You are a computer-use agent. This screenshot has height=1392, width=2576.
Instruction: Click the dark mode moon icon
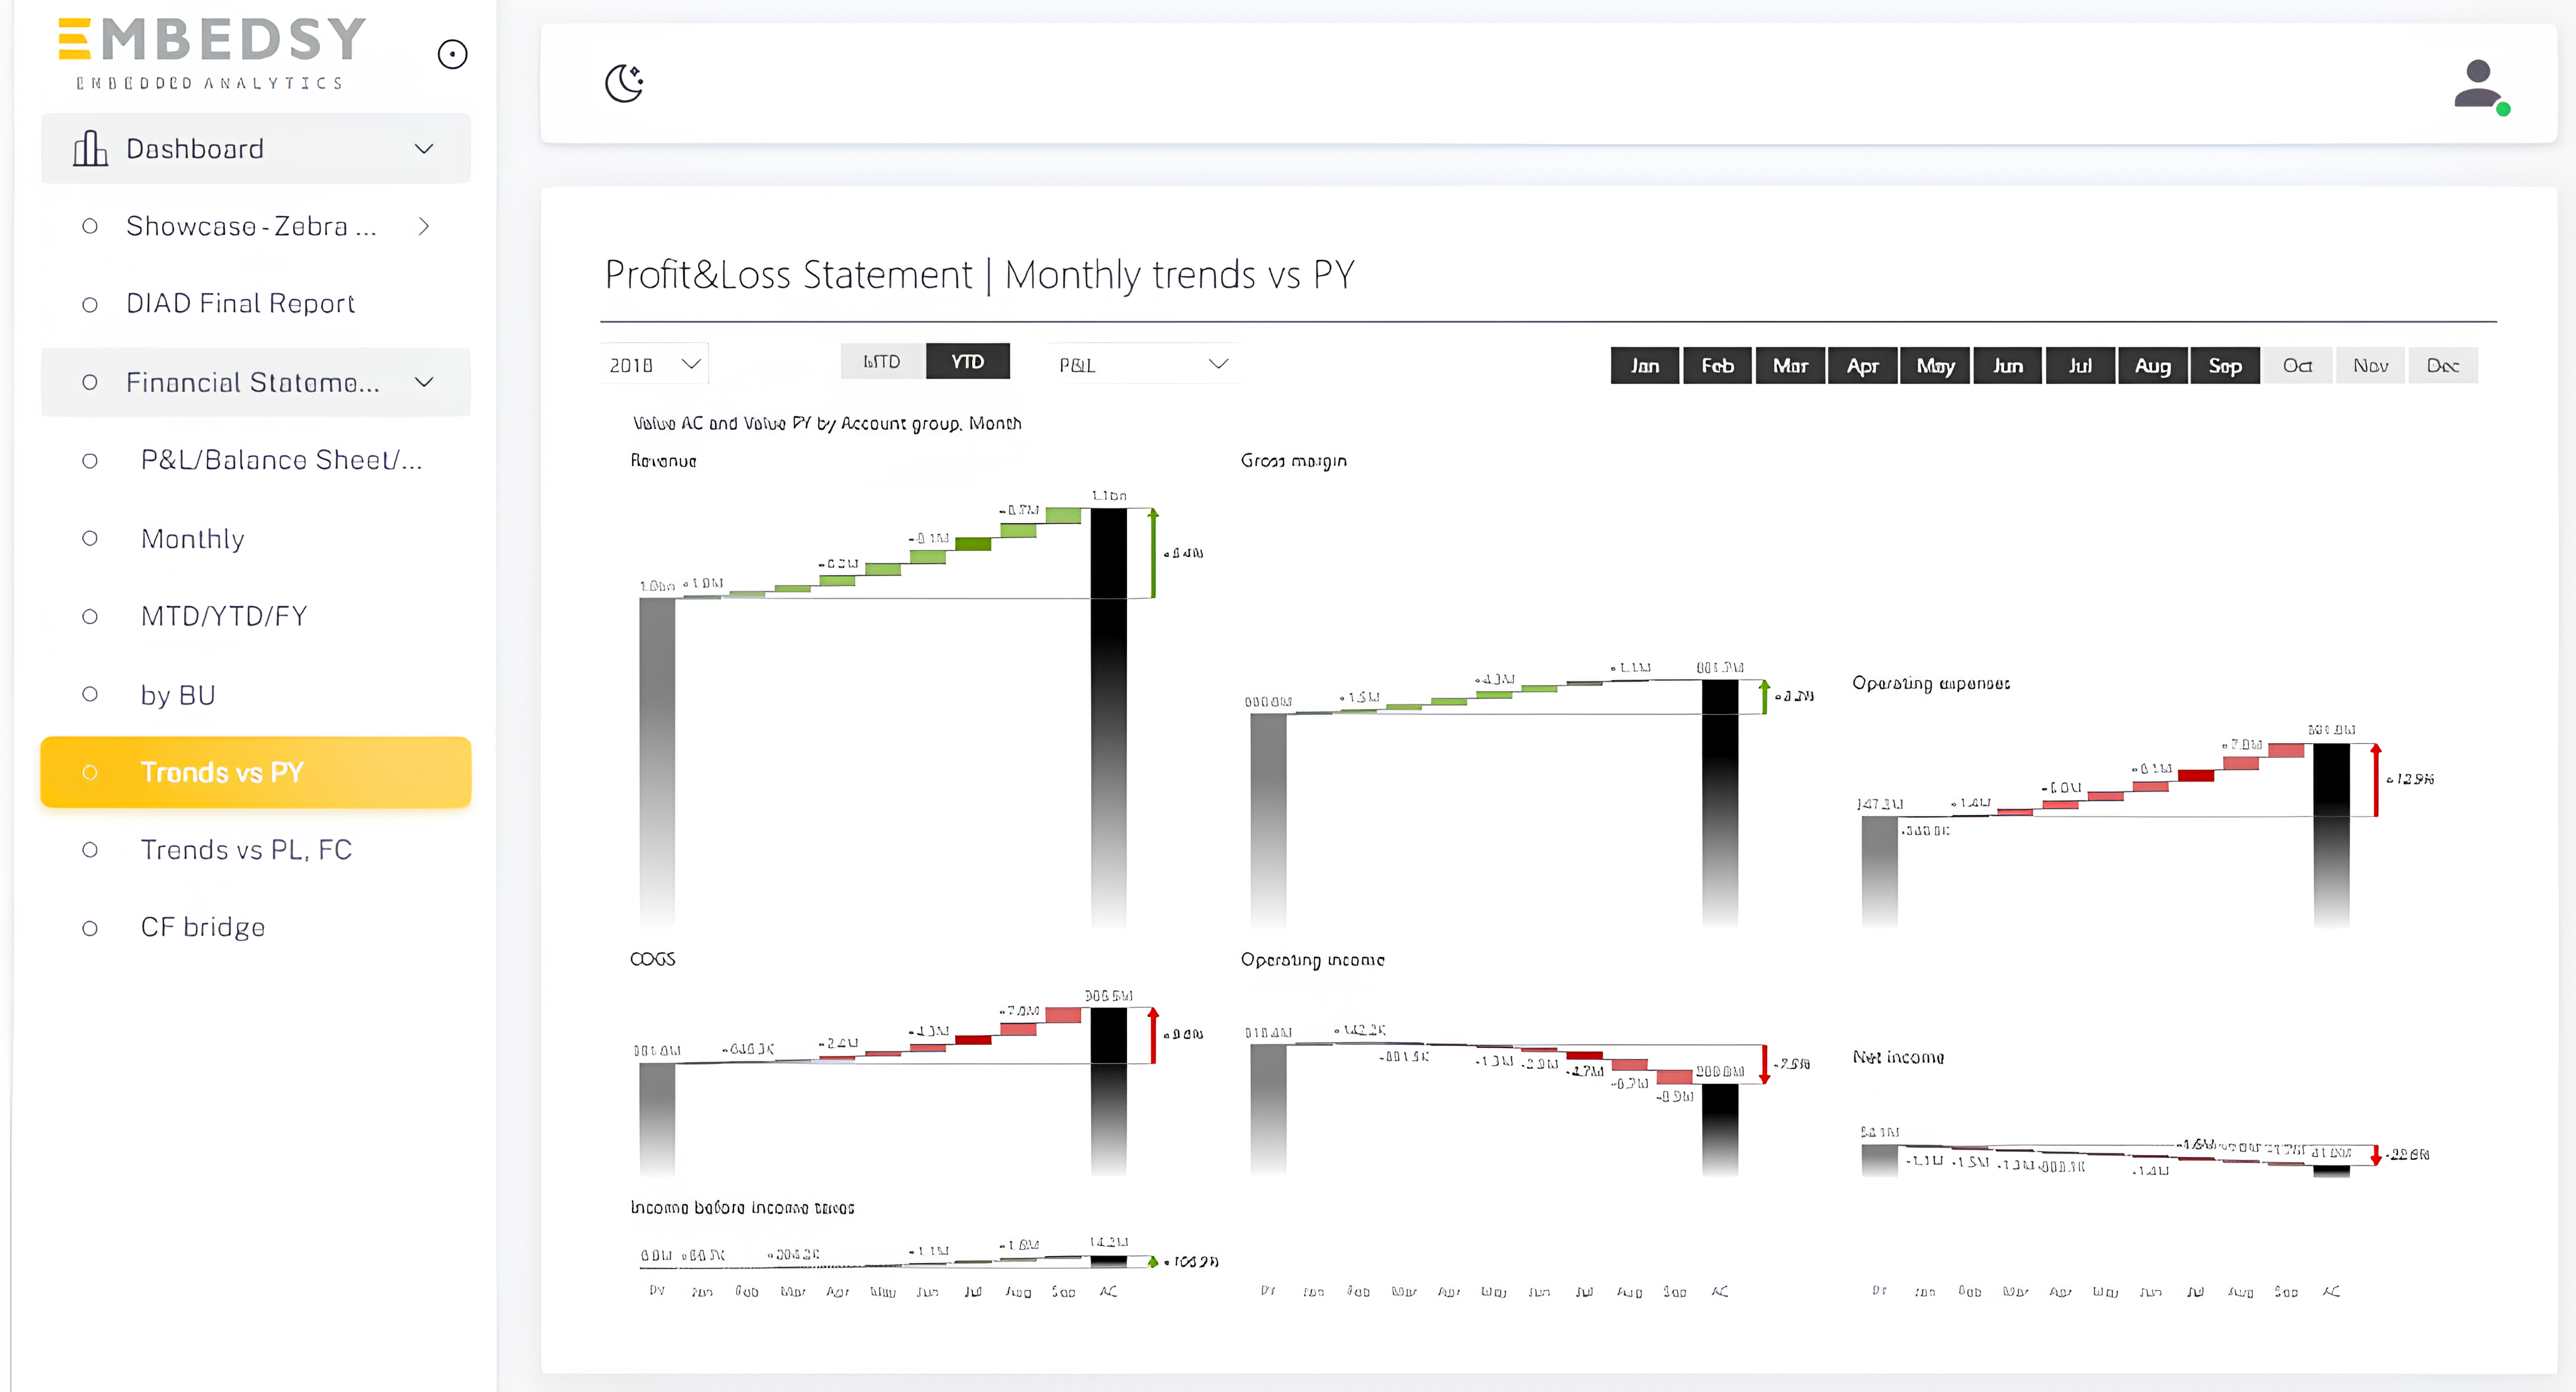tap(624, 83)
